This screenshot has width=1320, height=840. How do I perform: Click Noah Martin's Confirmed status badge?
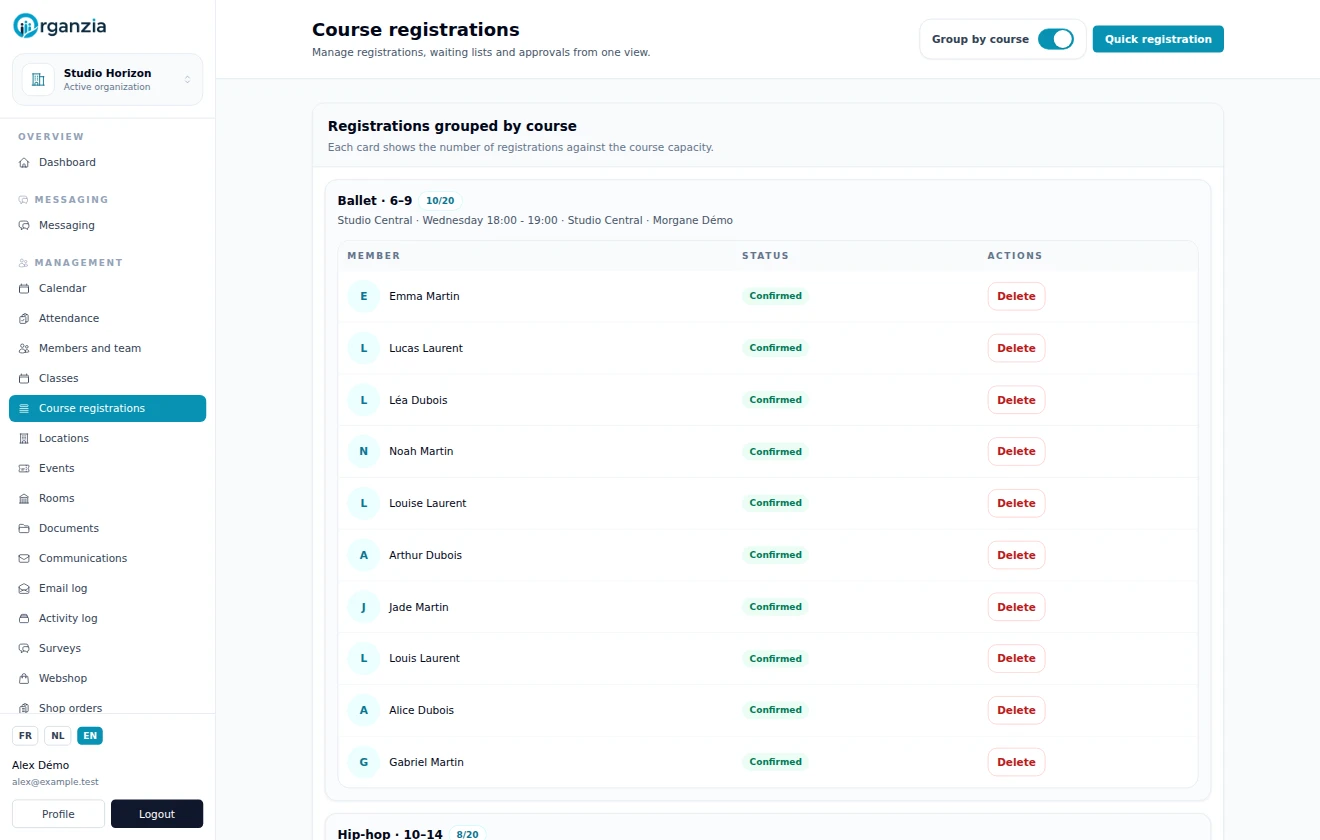776,452
